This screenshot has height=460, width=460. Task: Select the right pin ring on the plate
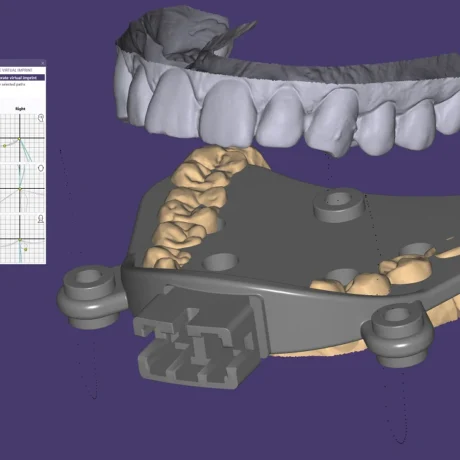397,334
